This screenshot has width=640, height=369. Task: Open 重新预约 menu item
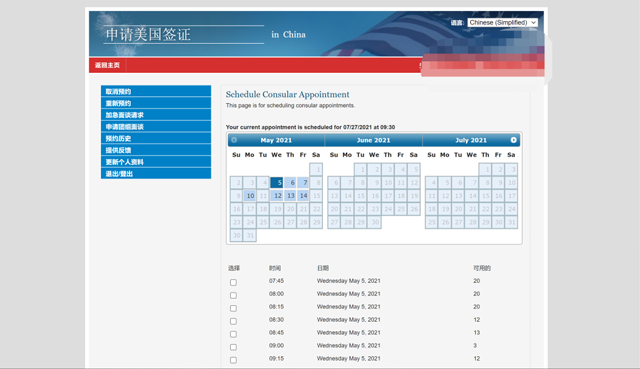pos(156,103)
